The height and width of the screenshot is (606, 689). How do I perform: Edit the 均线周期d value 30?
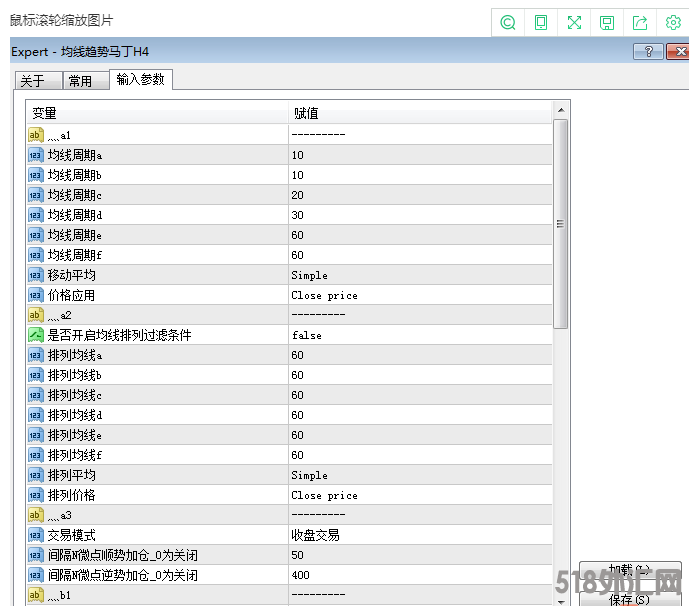tap(420, 215)
